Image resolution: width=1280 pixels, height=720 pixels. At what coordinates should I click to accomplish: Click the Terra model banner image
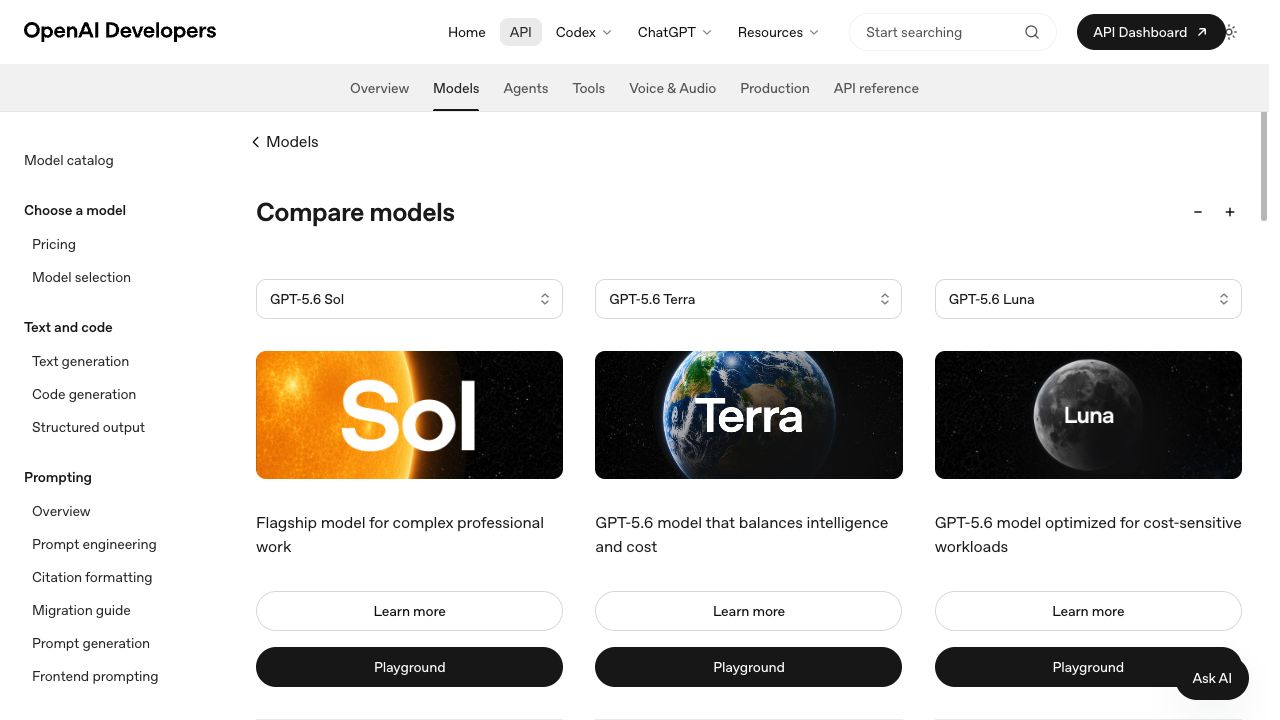748,415
